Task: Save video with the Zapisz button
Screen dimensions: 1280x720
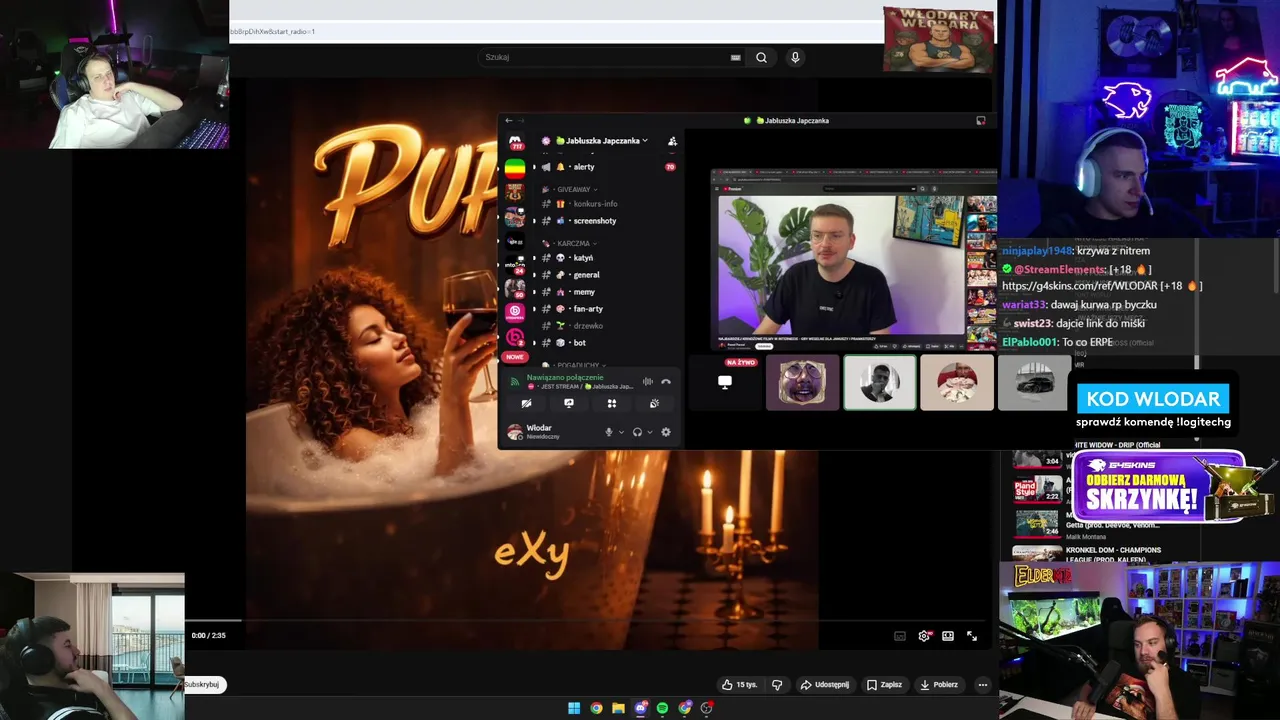Action: [x=884, y=685]
